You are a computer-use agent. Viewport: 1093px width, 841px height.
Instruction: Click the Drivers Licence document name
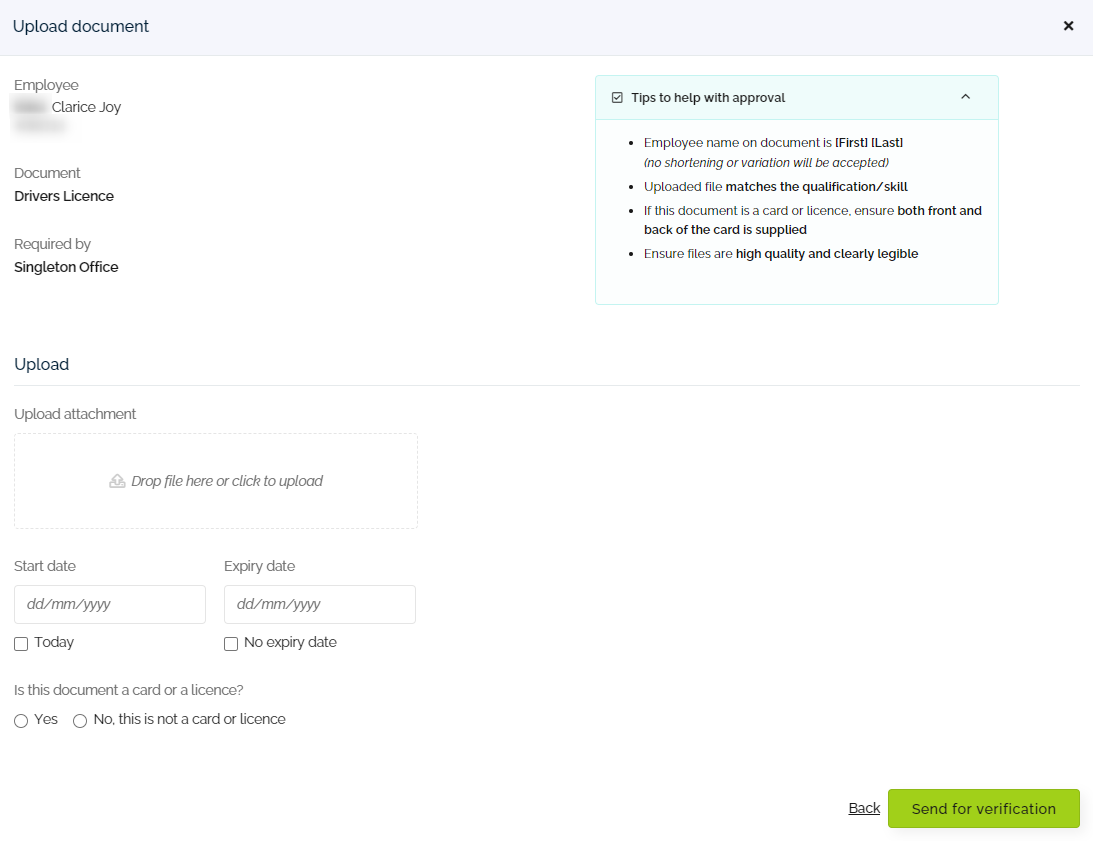click(64, 196)
